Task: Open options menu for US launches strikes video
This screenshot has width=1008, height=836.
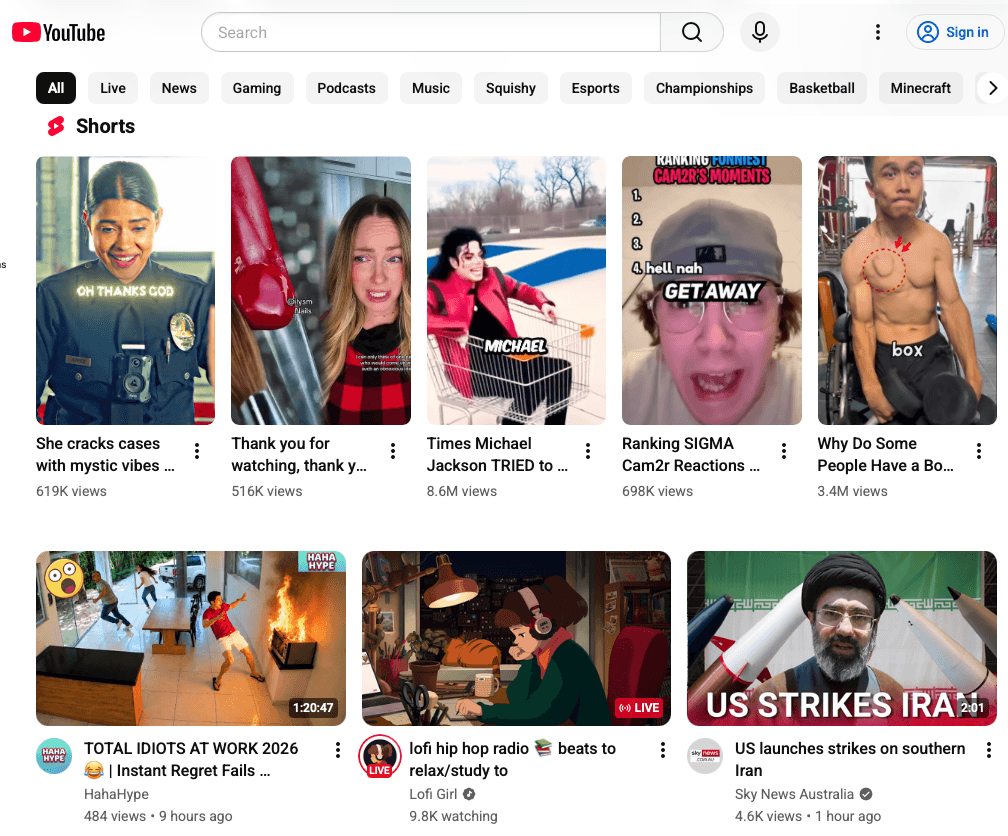Action: (x=989, y=750)
